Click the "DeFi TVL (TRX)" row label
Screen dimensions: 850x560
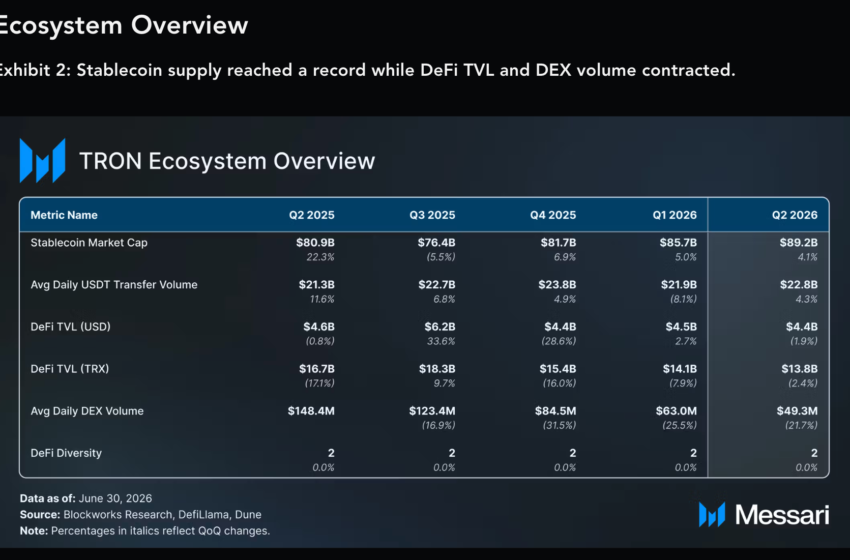click(70, 369)
